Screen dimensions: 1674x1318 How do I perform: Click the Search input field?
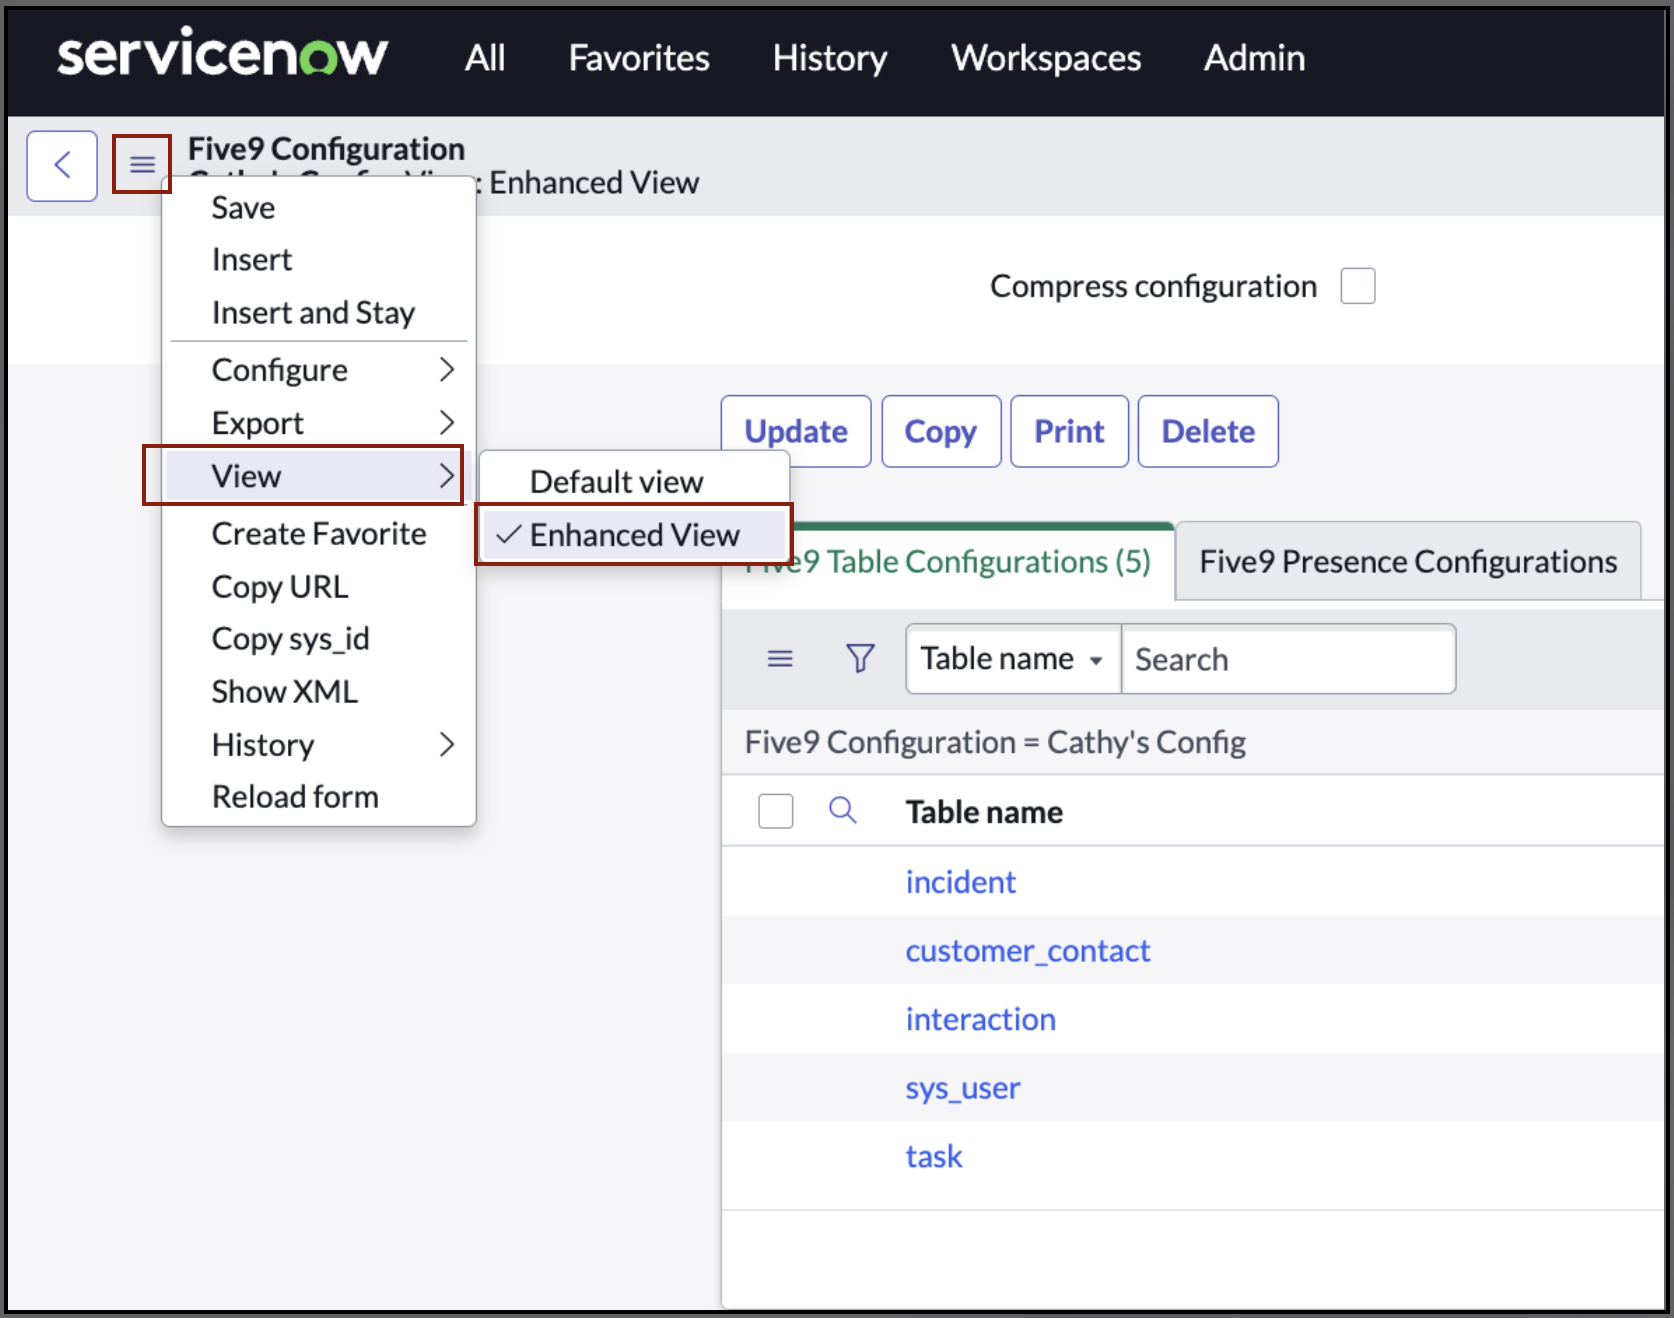click(x=1288, y=659)
